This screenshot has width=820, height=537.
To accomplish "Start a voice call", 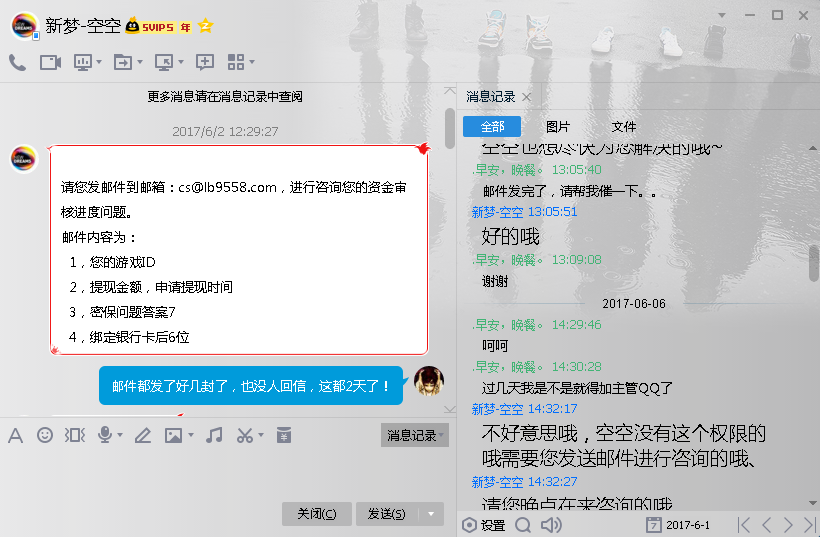I will point(17,62).
